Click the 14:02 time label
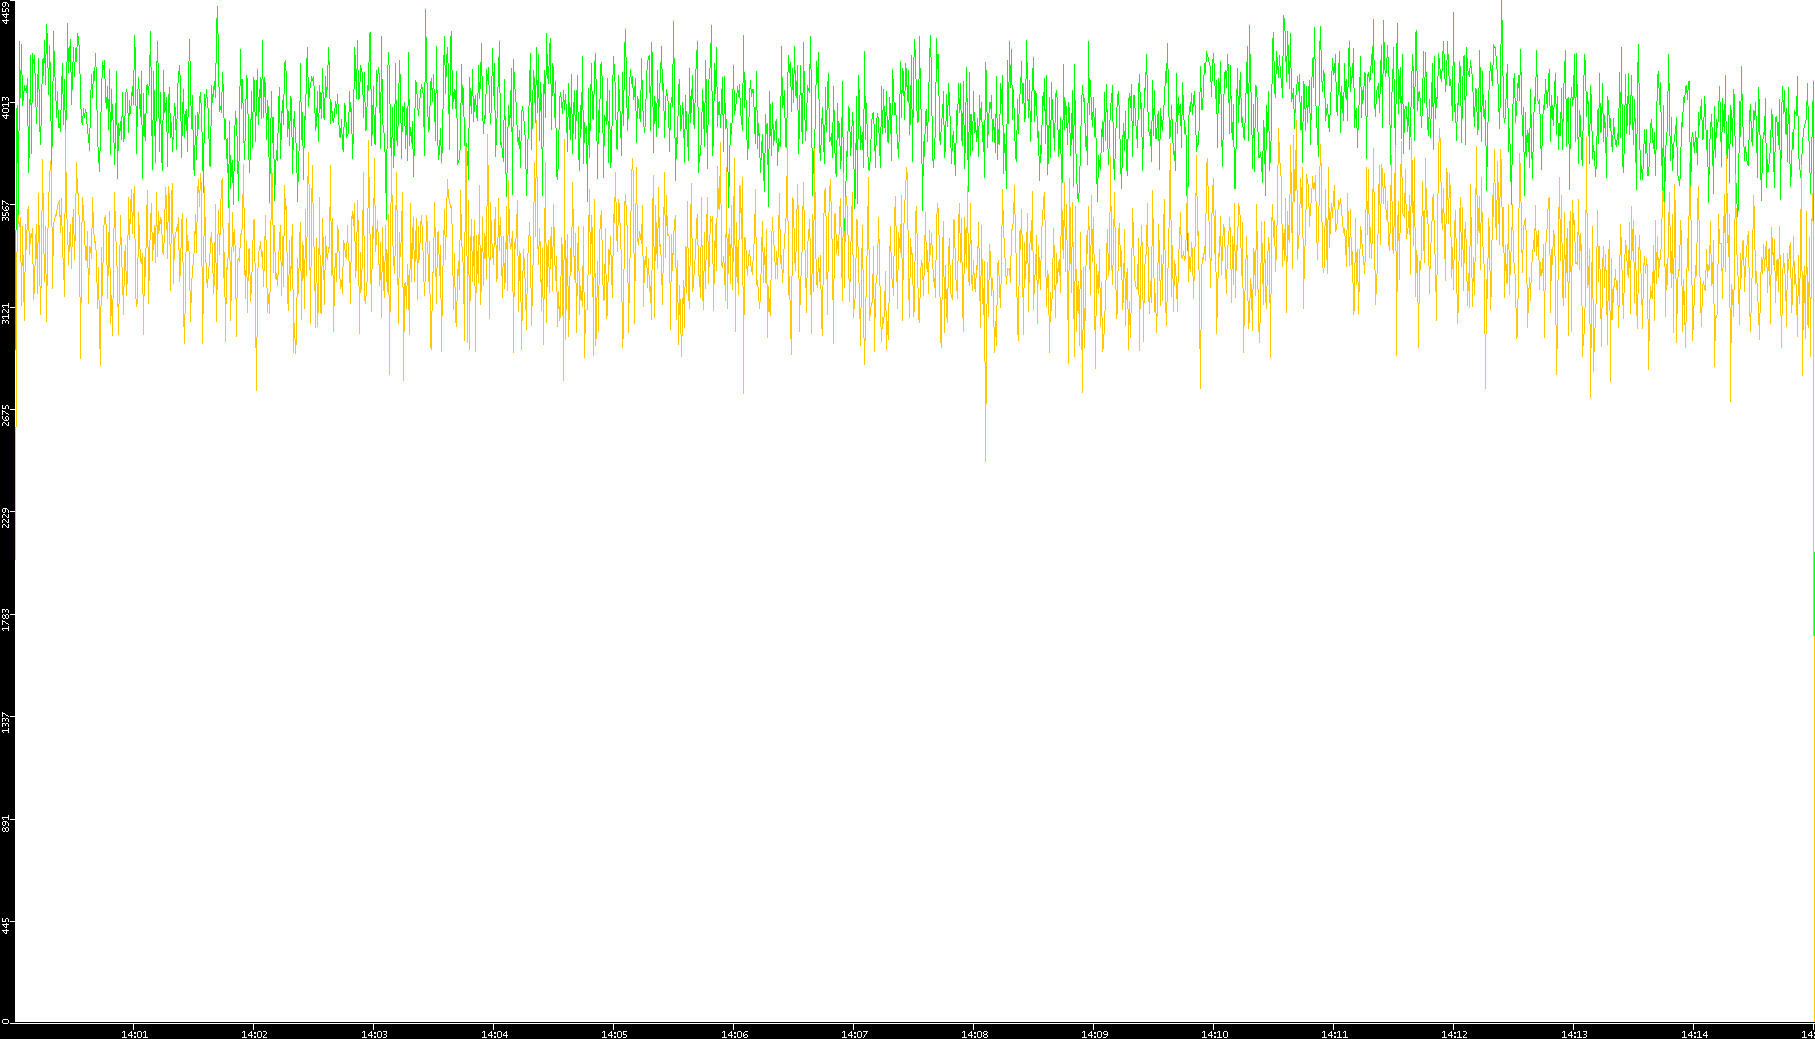The width and height of the screenshot is (1815, 1039). (254, 1034)
